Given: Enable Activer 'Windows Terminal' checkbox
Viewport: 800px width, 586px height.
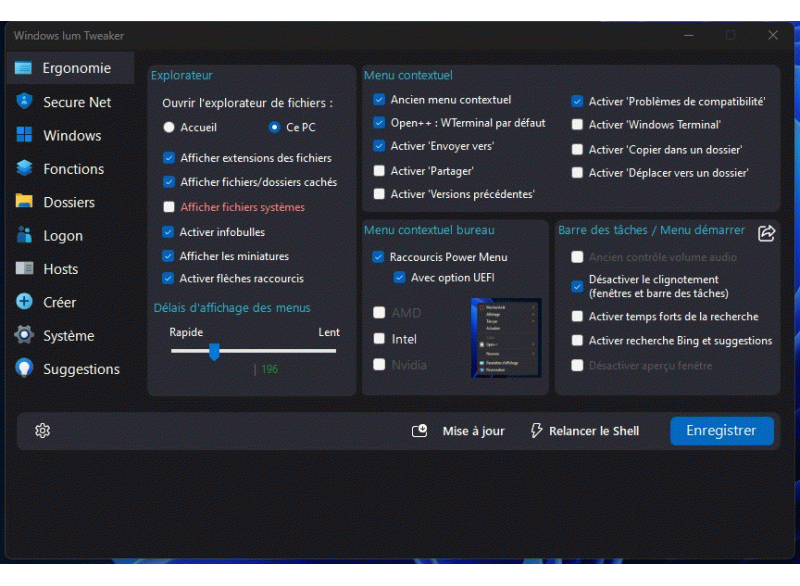Looking at the screenshot, I should pyautogui.click(x=577, y=124).
